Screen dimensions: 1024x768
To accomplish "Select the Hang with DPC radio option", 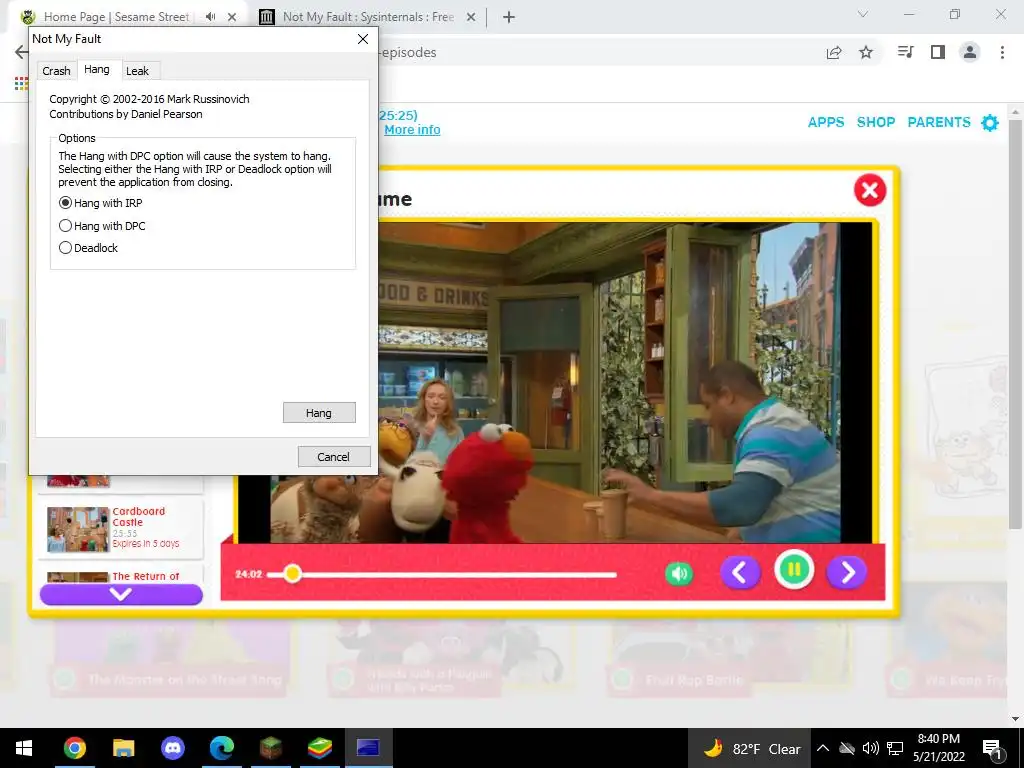I will [x=103, y=226].
